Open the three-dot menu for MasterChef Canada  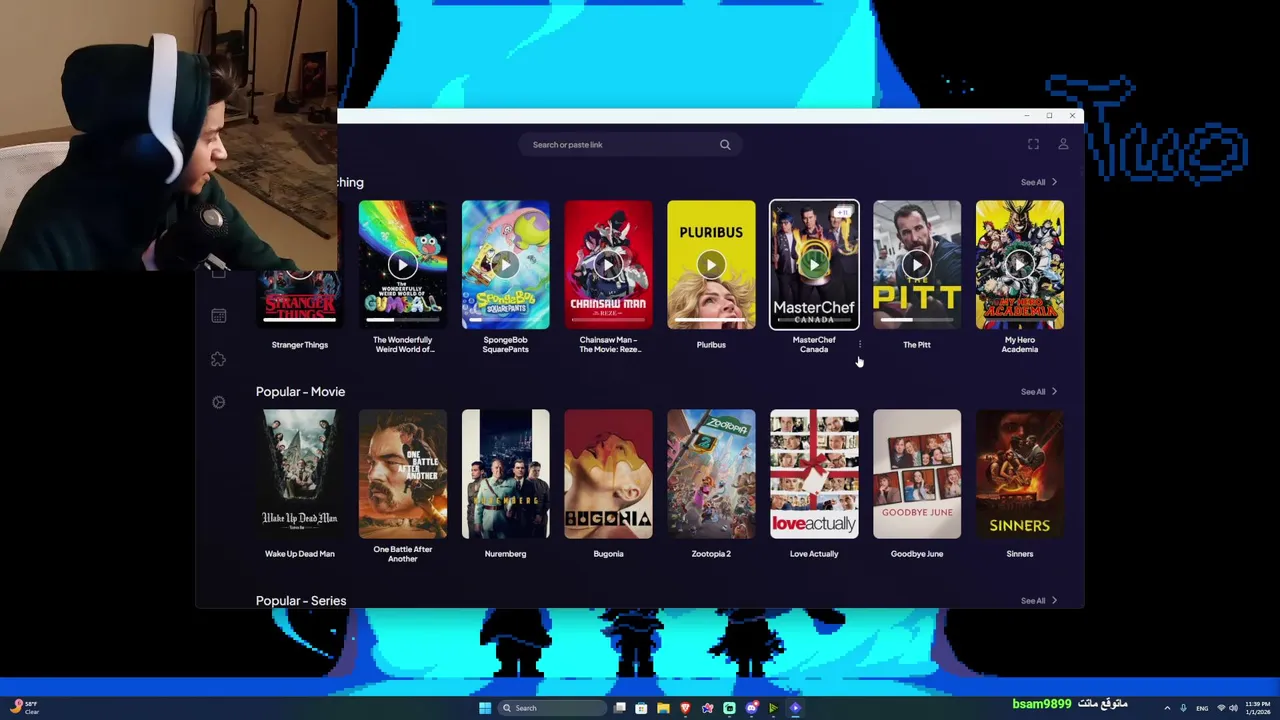pos(860,344)
